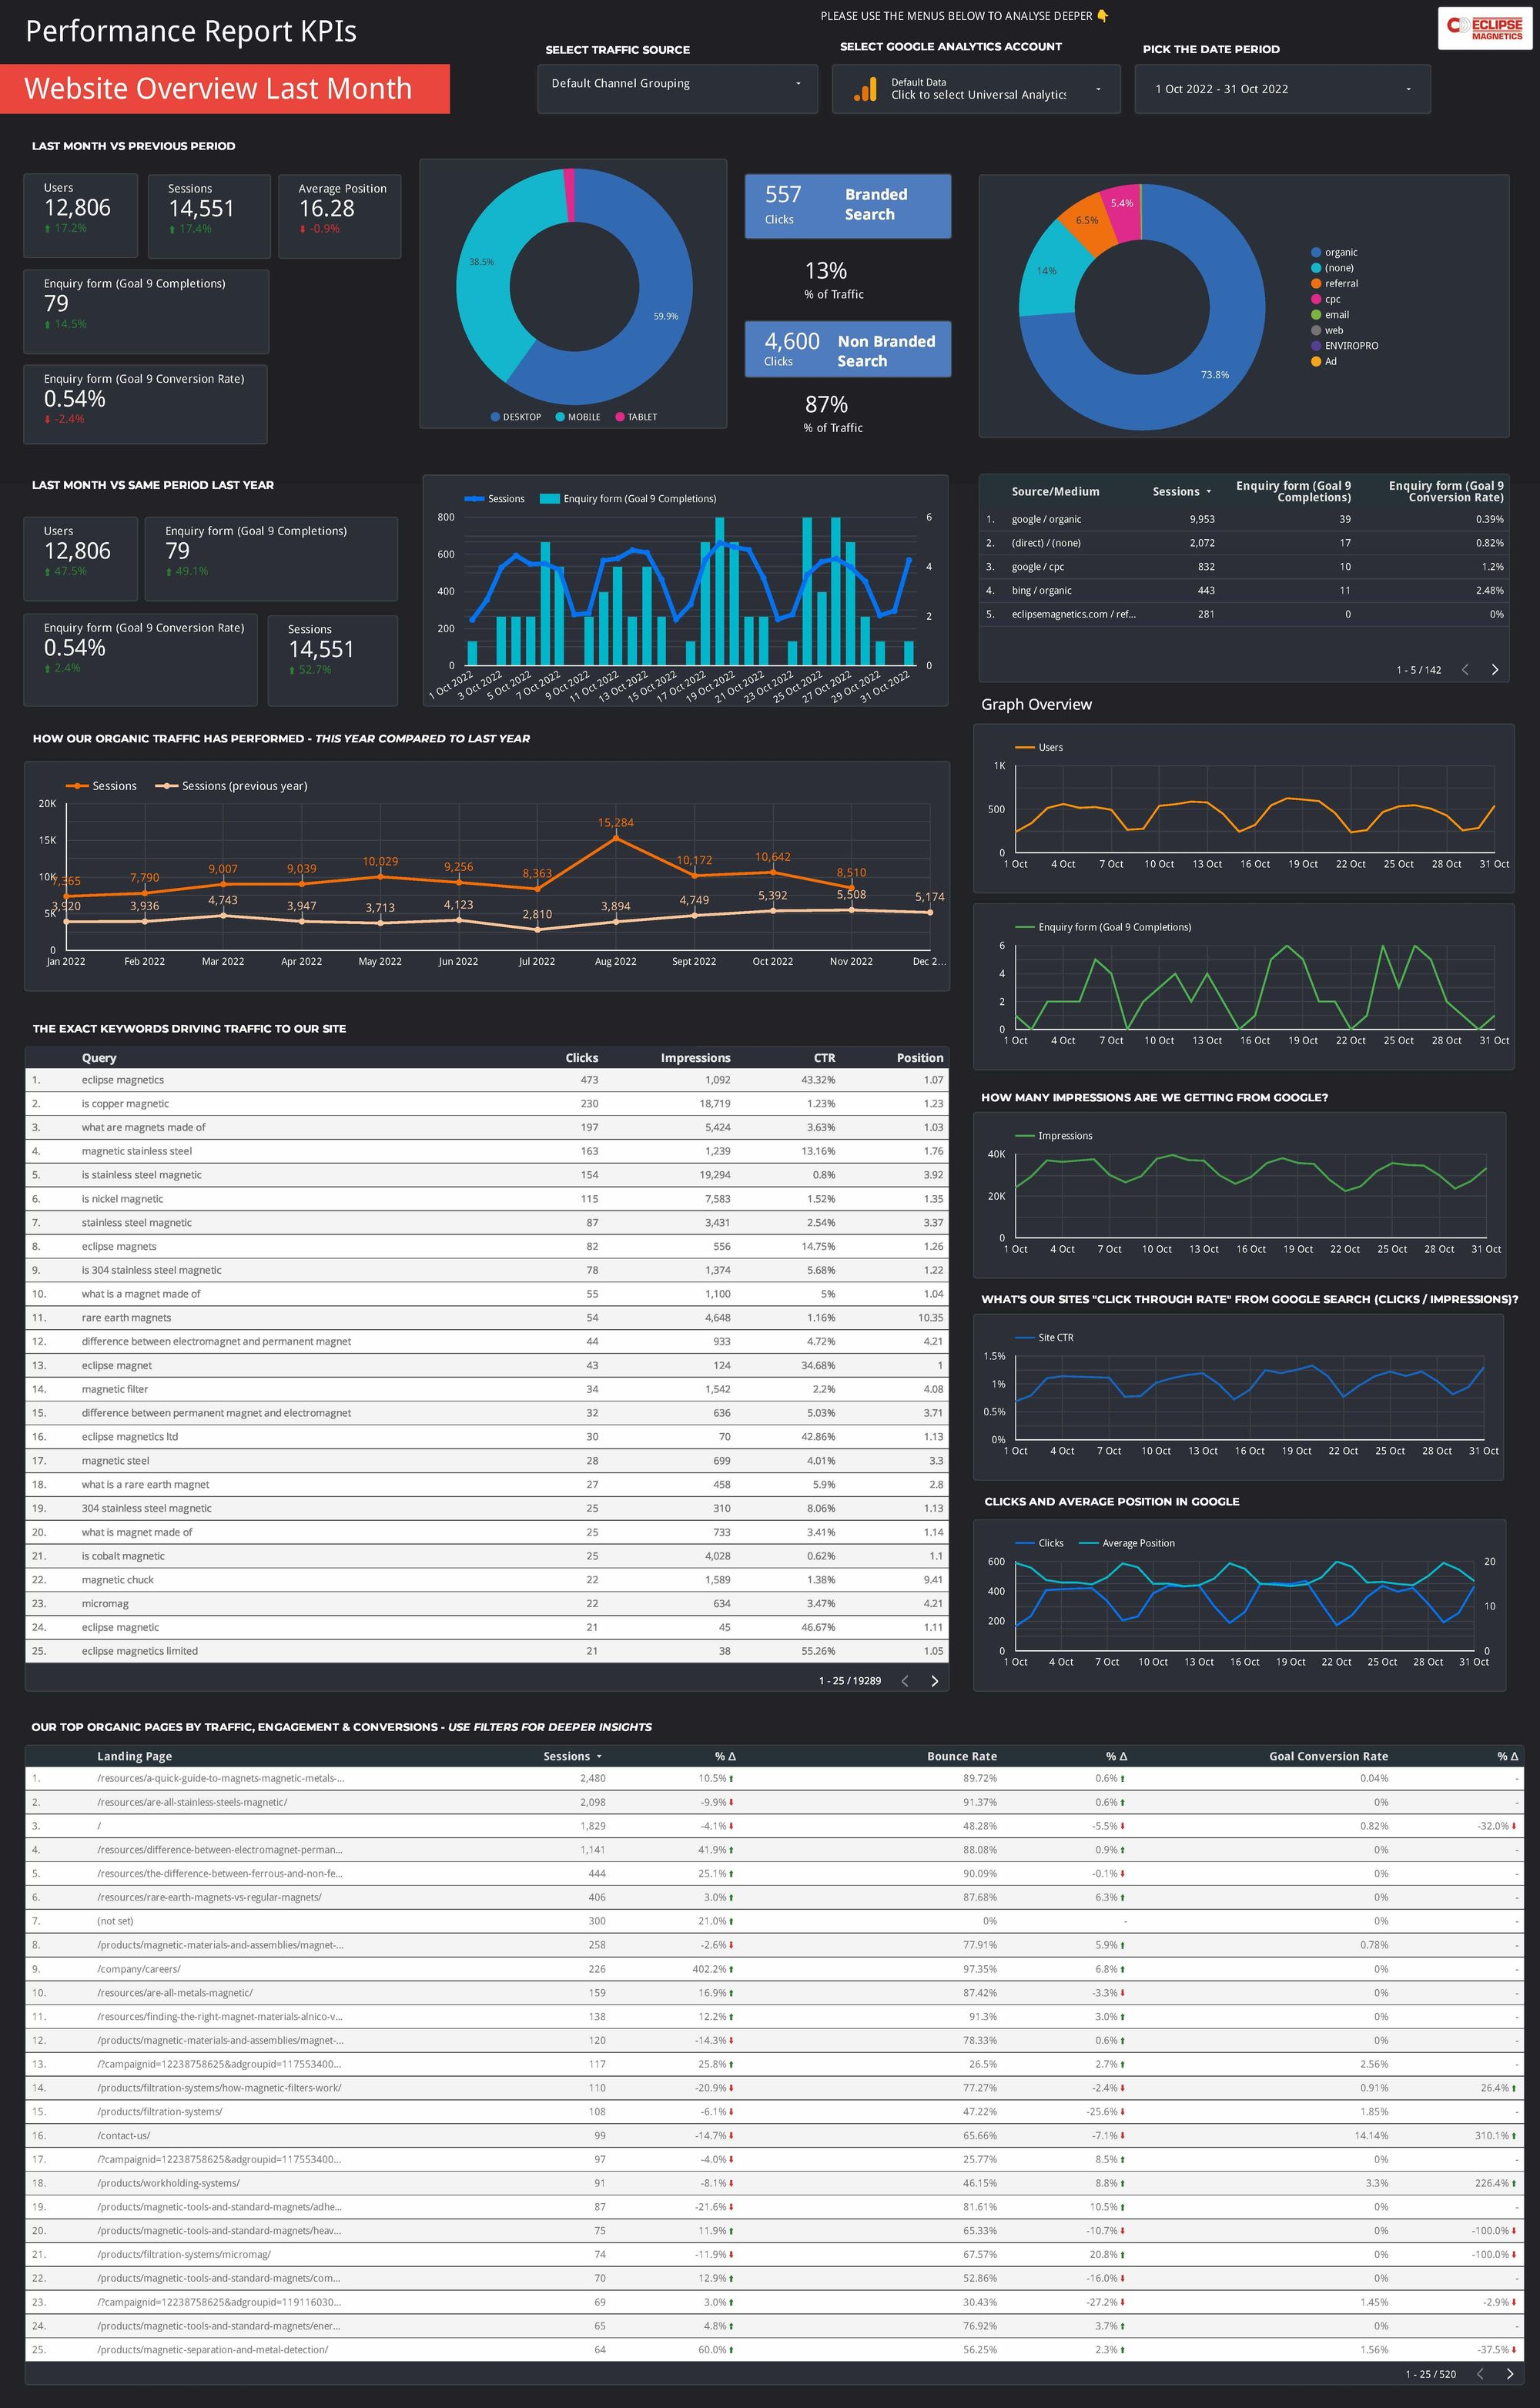Click email legend entry in medium chart

click(x=1330, y=315)
